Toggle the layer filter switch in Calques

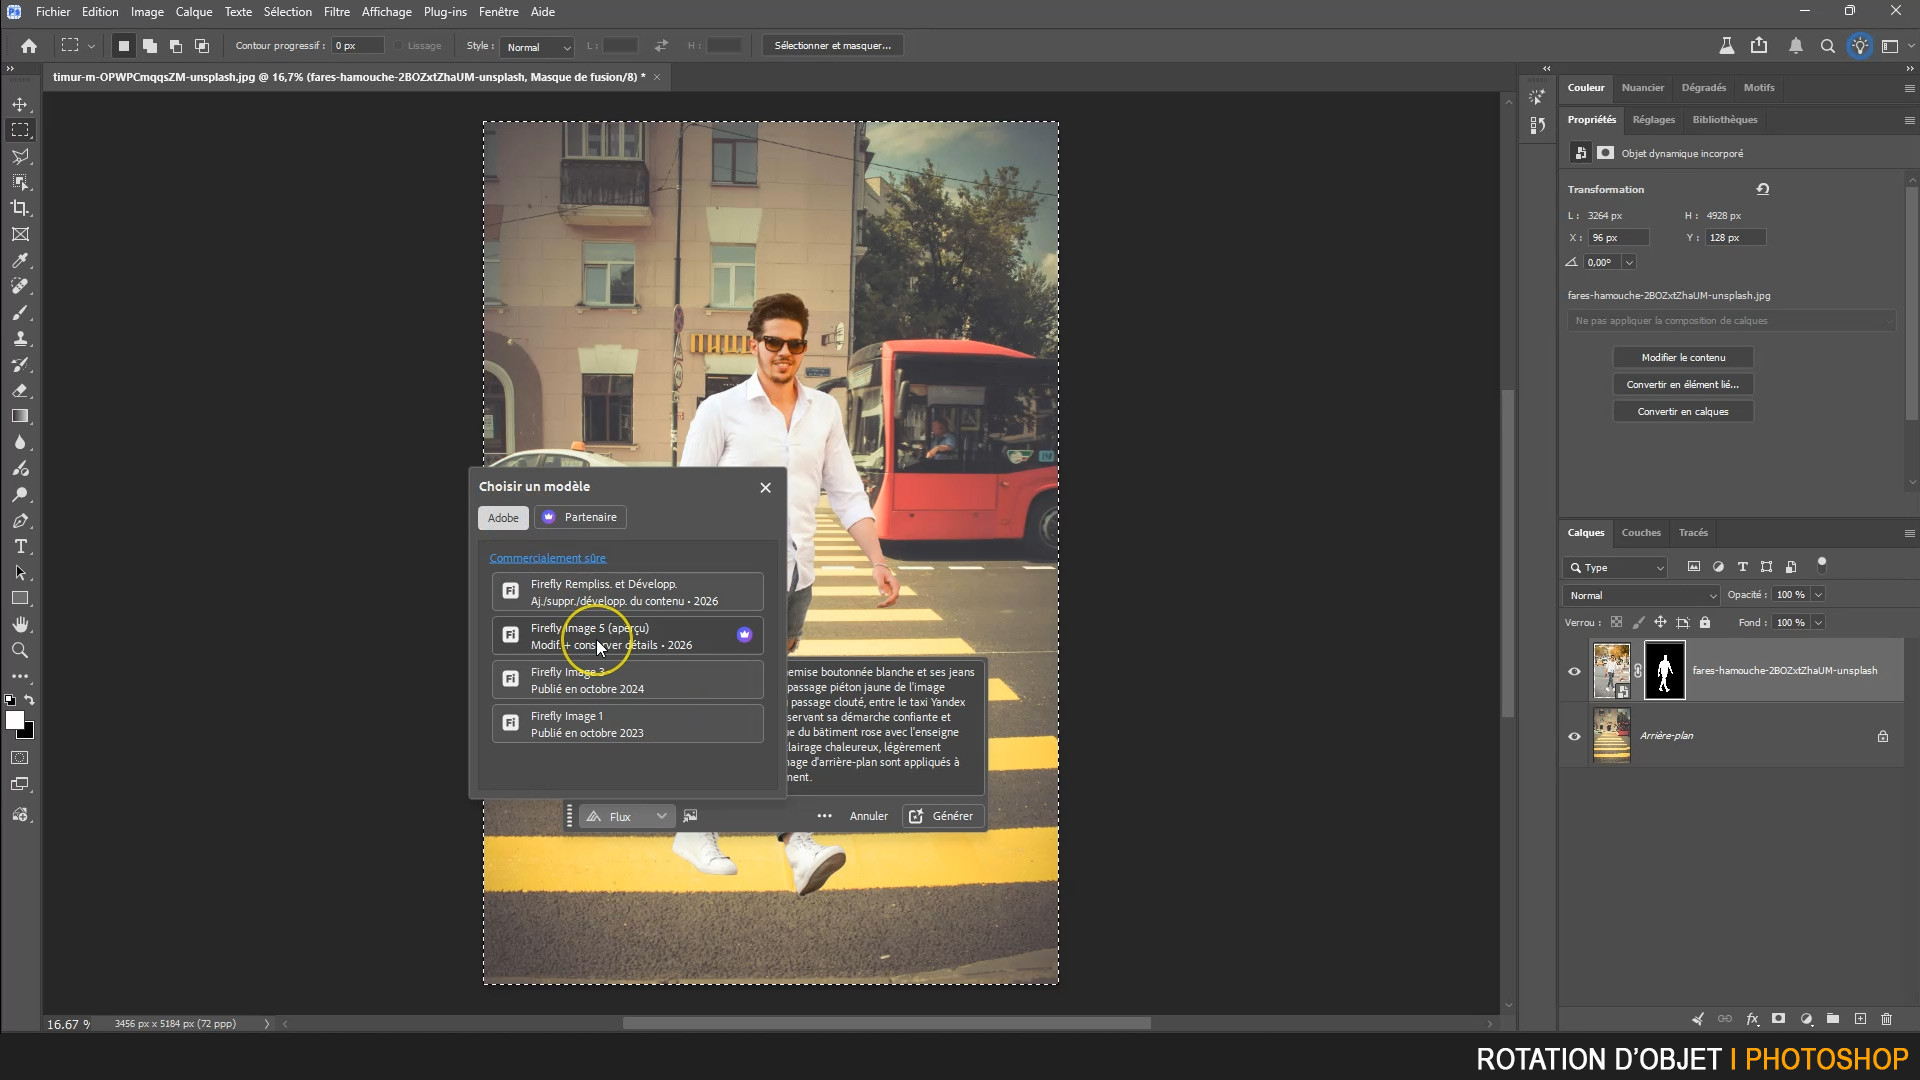click(1821, 564)
